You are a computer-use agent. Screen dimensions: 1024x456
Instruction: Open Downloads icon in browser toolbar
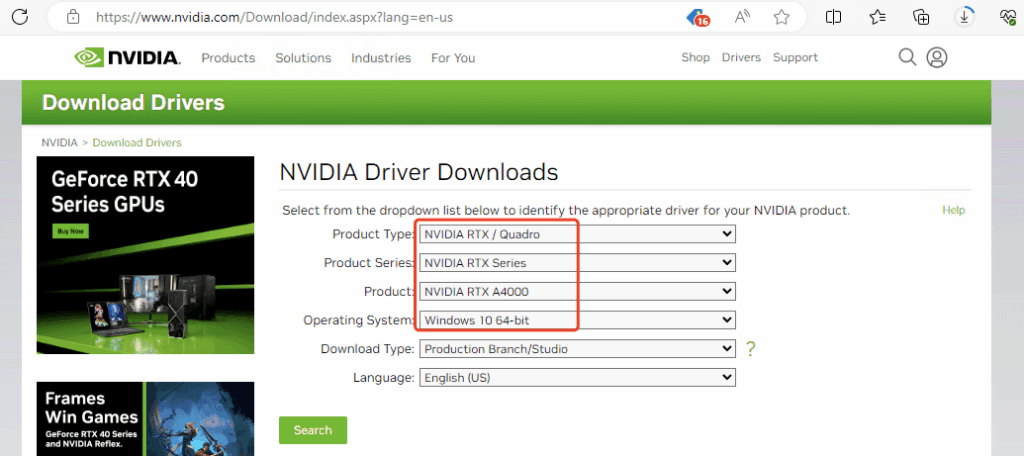(965, 17)
